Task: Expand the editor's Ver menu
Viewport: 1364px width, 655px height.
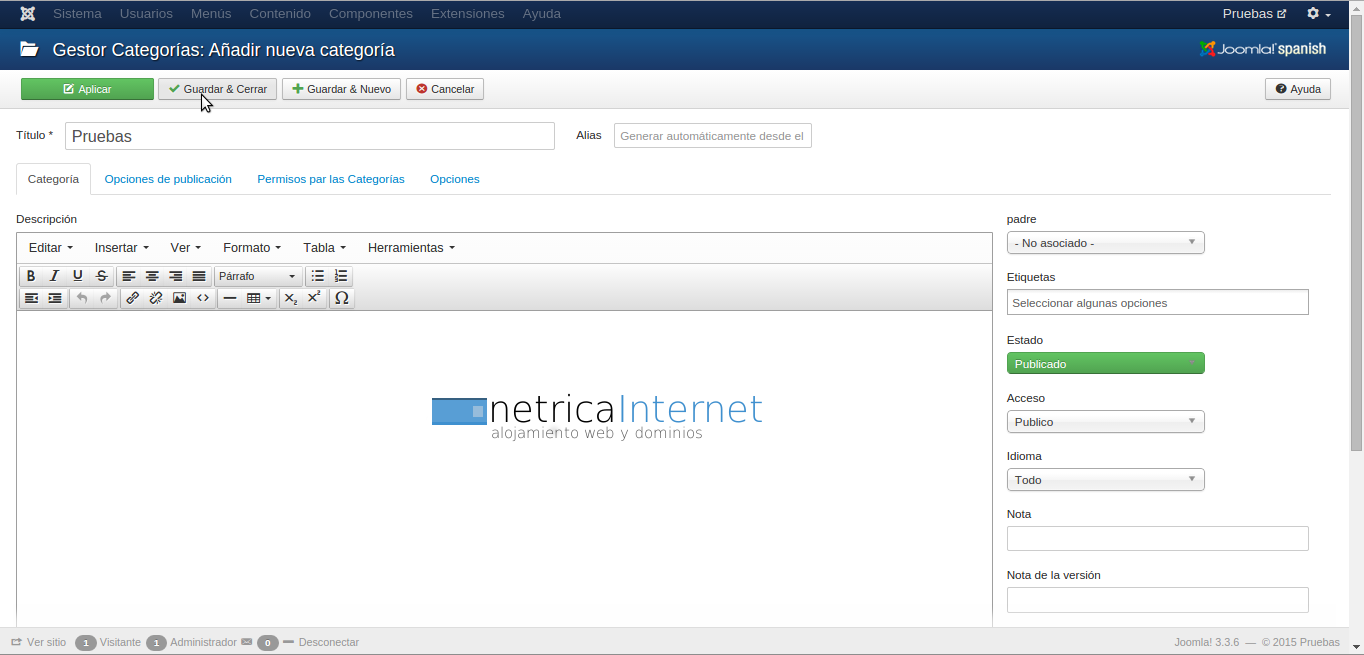Action: click(x=186, y=248)
